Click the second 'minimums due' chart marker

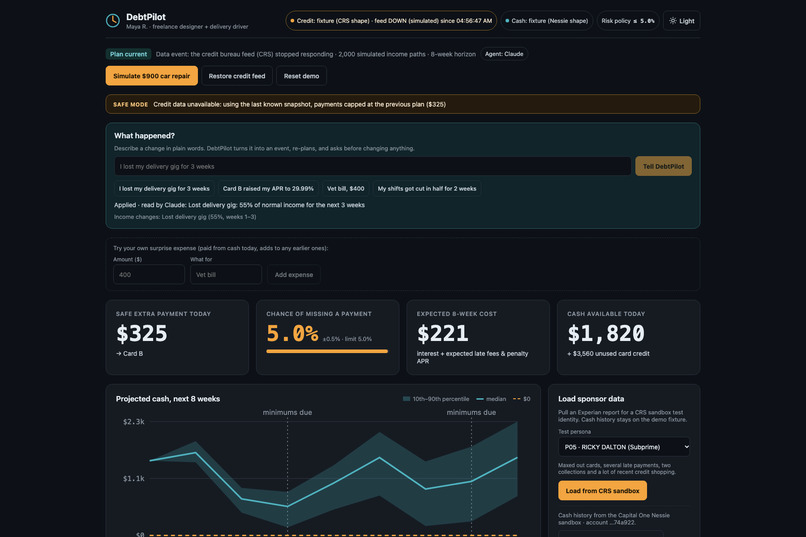[x=471, y=412]
